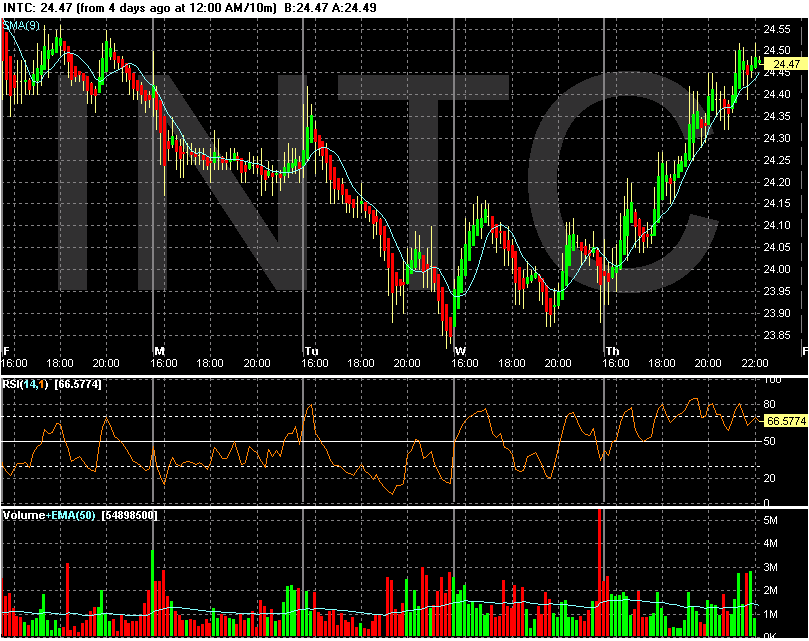Click the 24.30 price axis label
The height and width of the screenshot is (641, 809).
tap(776, 138)
